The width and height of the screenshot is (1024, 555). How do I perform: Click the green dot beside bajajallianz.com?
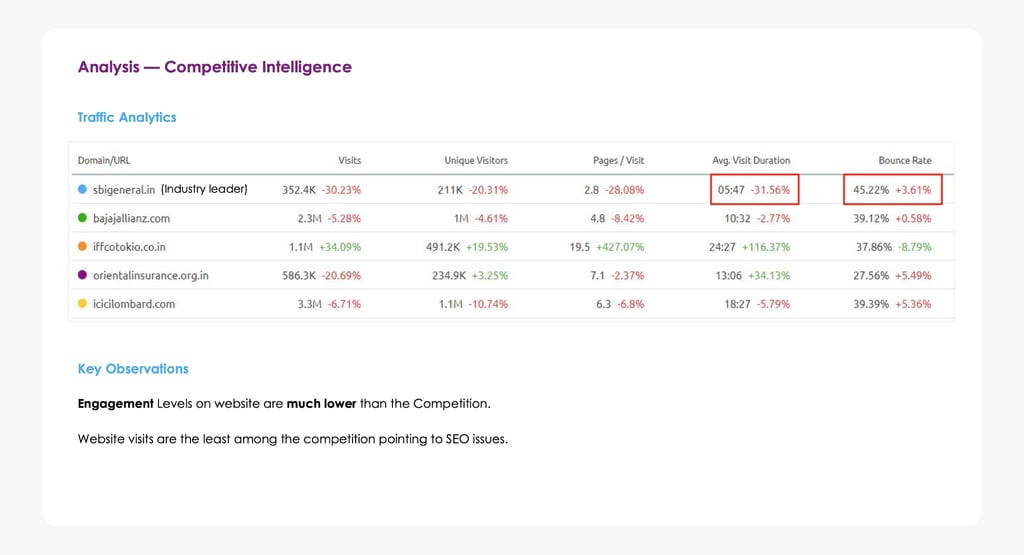[82, 218]
